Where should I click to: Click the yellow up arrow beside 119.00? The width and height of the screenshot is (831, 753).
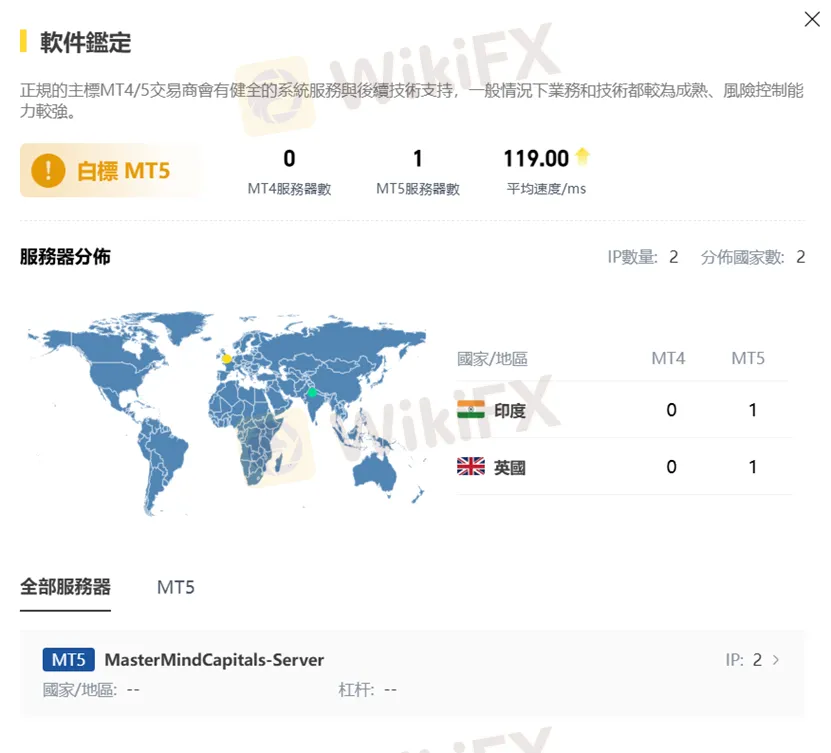(582, 157)
